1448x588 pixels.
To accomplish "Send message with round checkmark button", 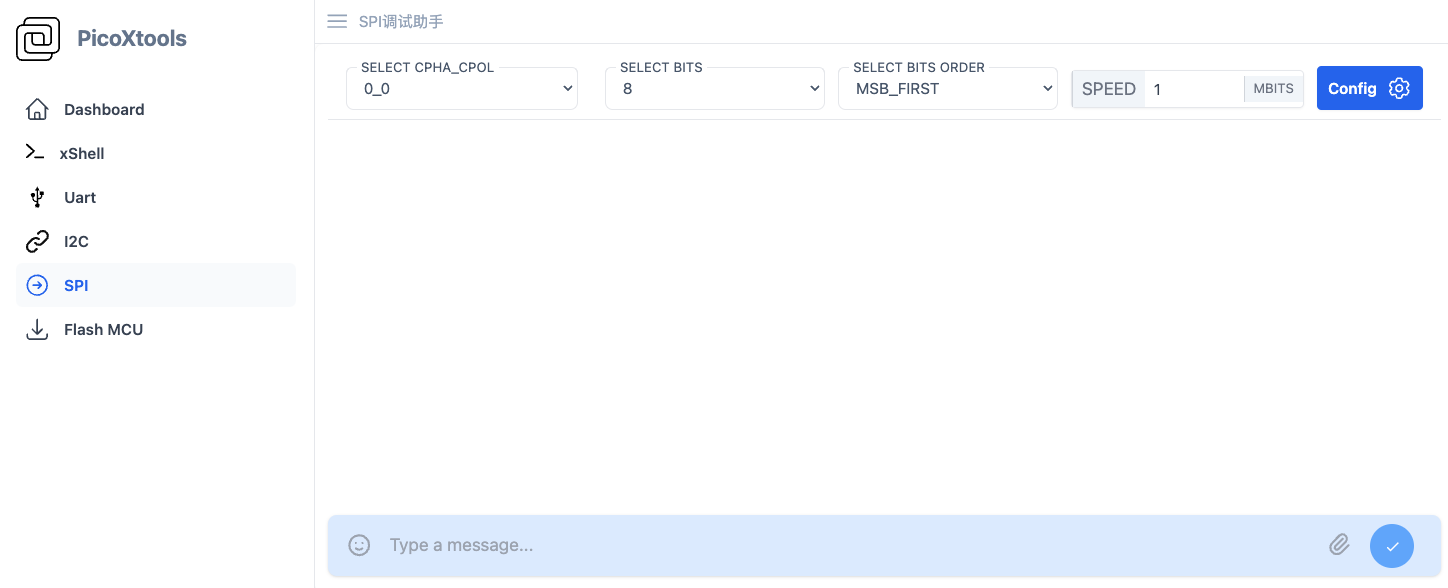I will click(1392, 546).
